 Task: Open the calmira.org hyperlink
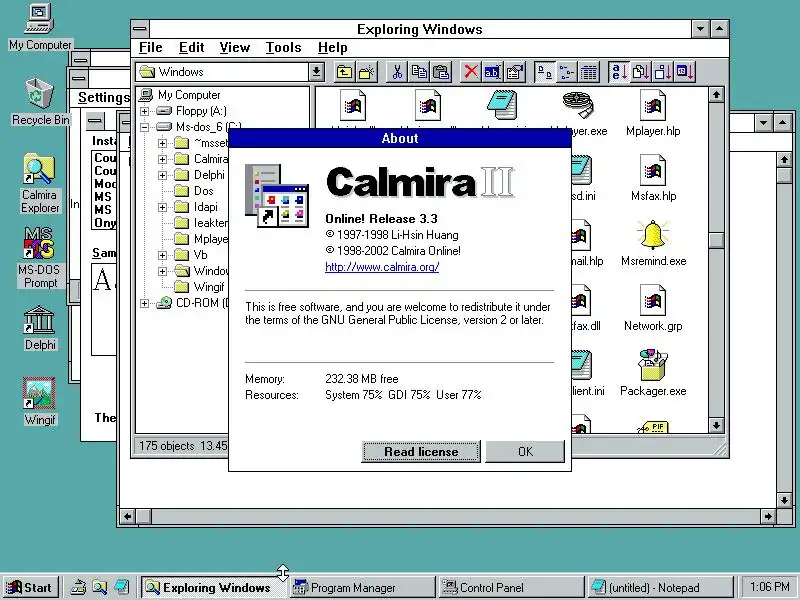coord(382,267)
